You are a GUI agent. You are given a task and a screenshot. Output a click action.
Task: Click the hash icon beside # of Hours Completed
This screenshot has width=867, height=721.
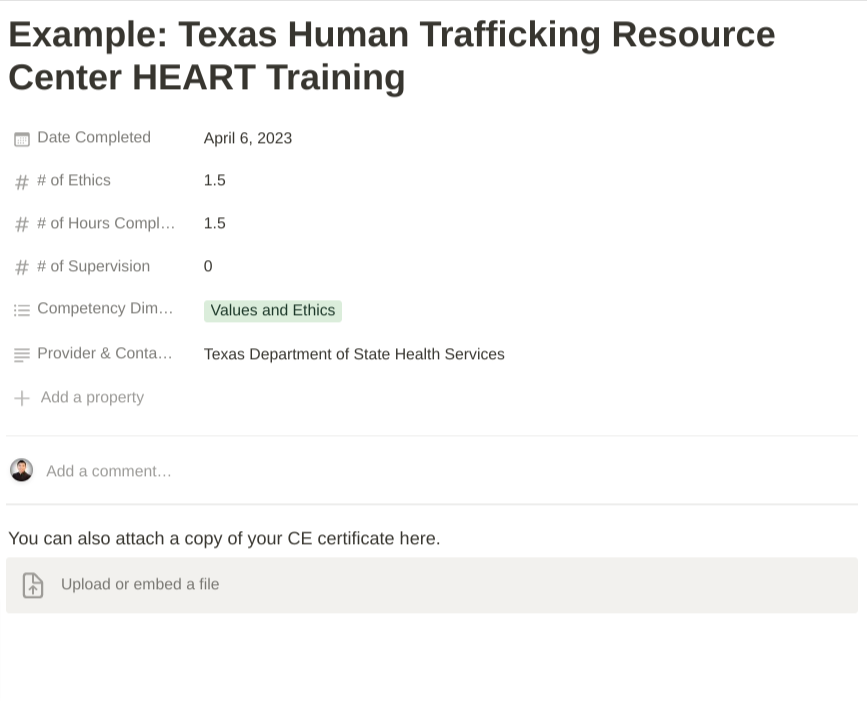tap(22, 225)
